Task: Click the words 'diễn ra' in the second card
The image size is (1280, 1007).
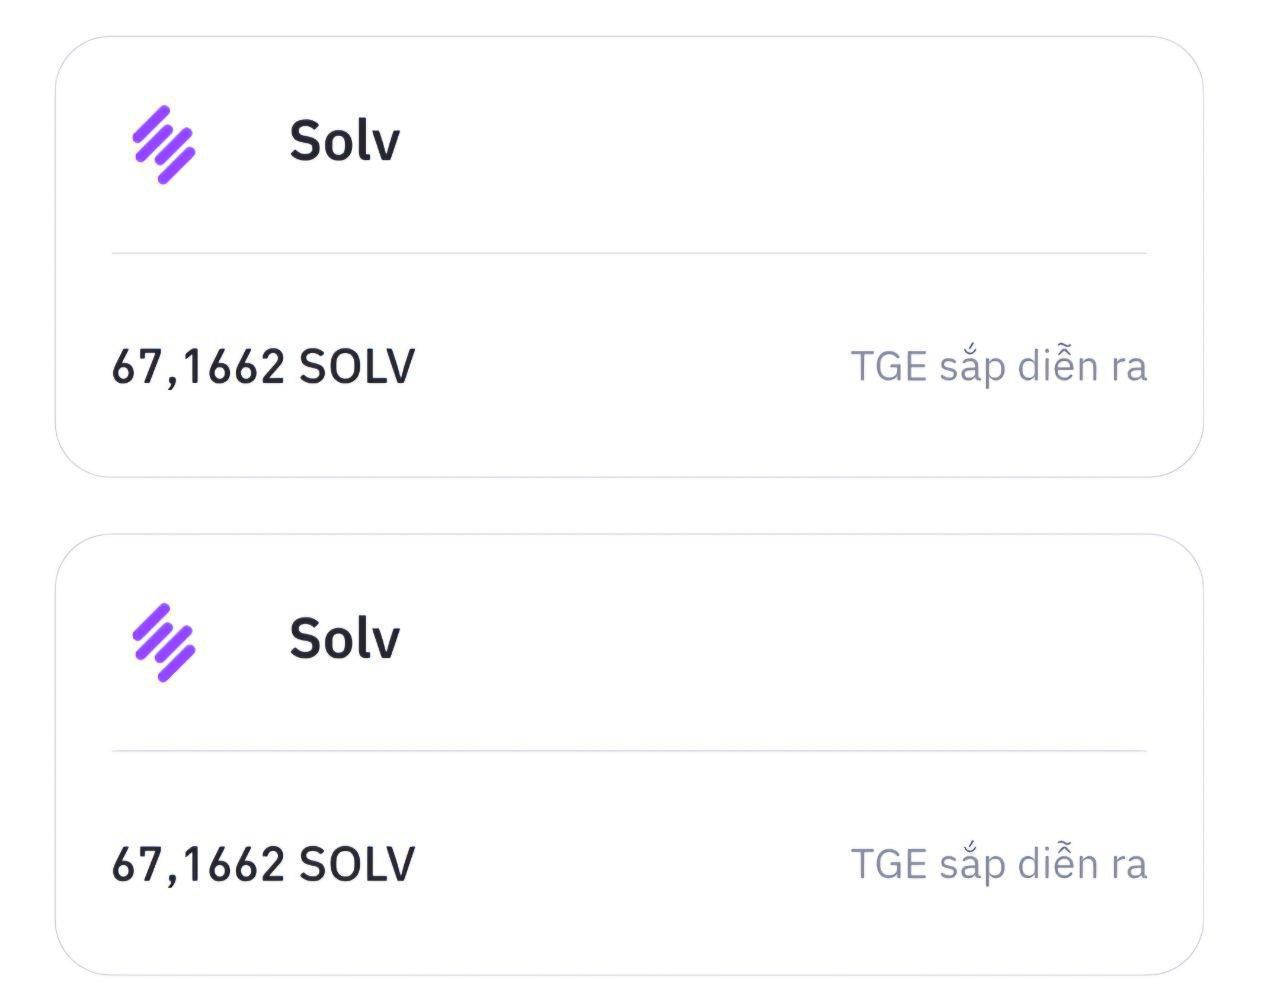Action: [x=1082, y=863]
